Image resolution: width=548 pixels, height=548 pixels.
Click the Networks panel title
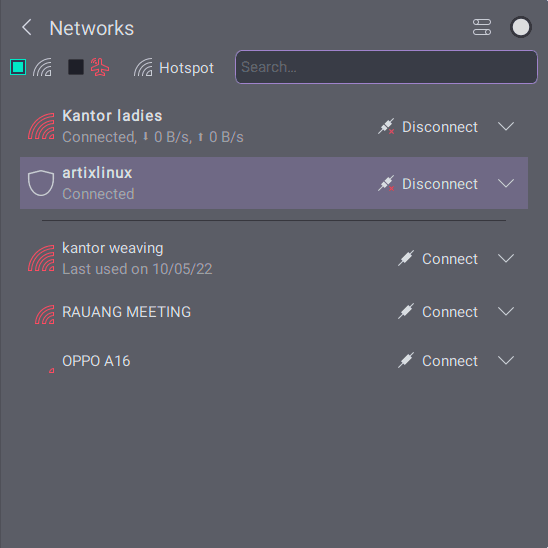pyautogui.click(x=92, y=28)
